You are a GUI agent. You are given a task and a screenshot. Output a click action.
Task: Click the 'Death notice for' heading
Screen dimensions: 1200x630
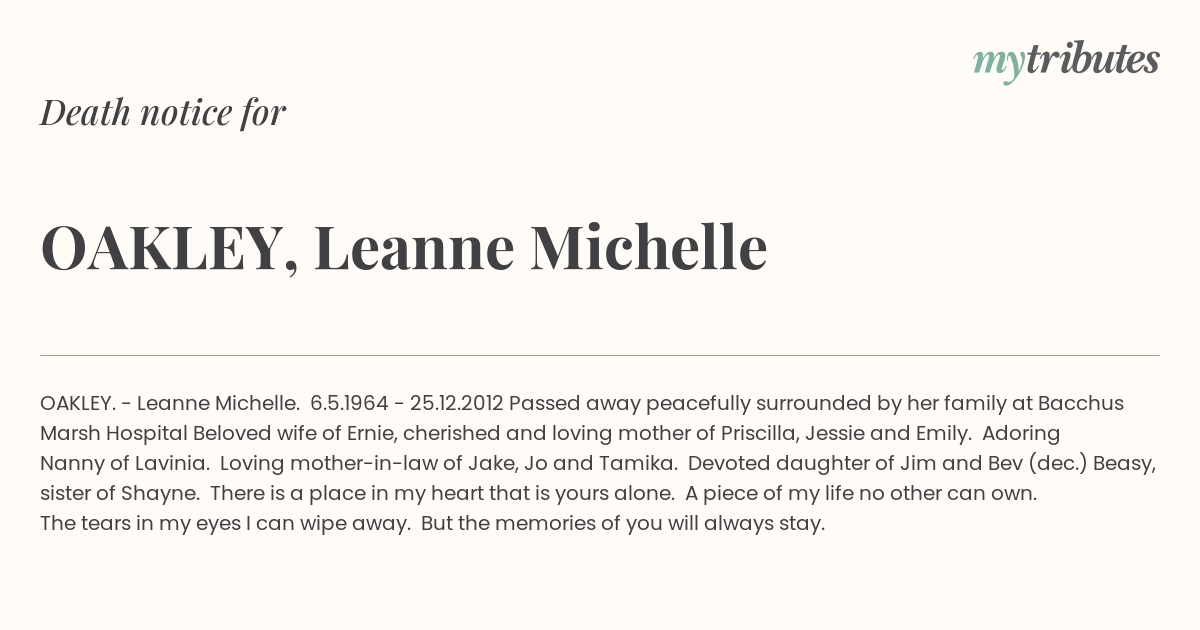click(163, 113)
